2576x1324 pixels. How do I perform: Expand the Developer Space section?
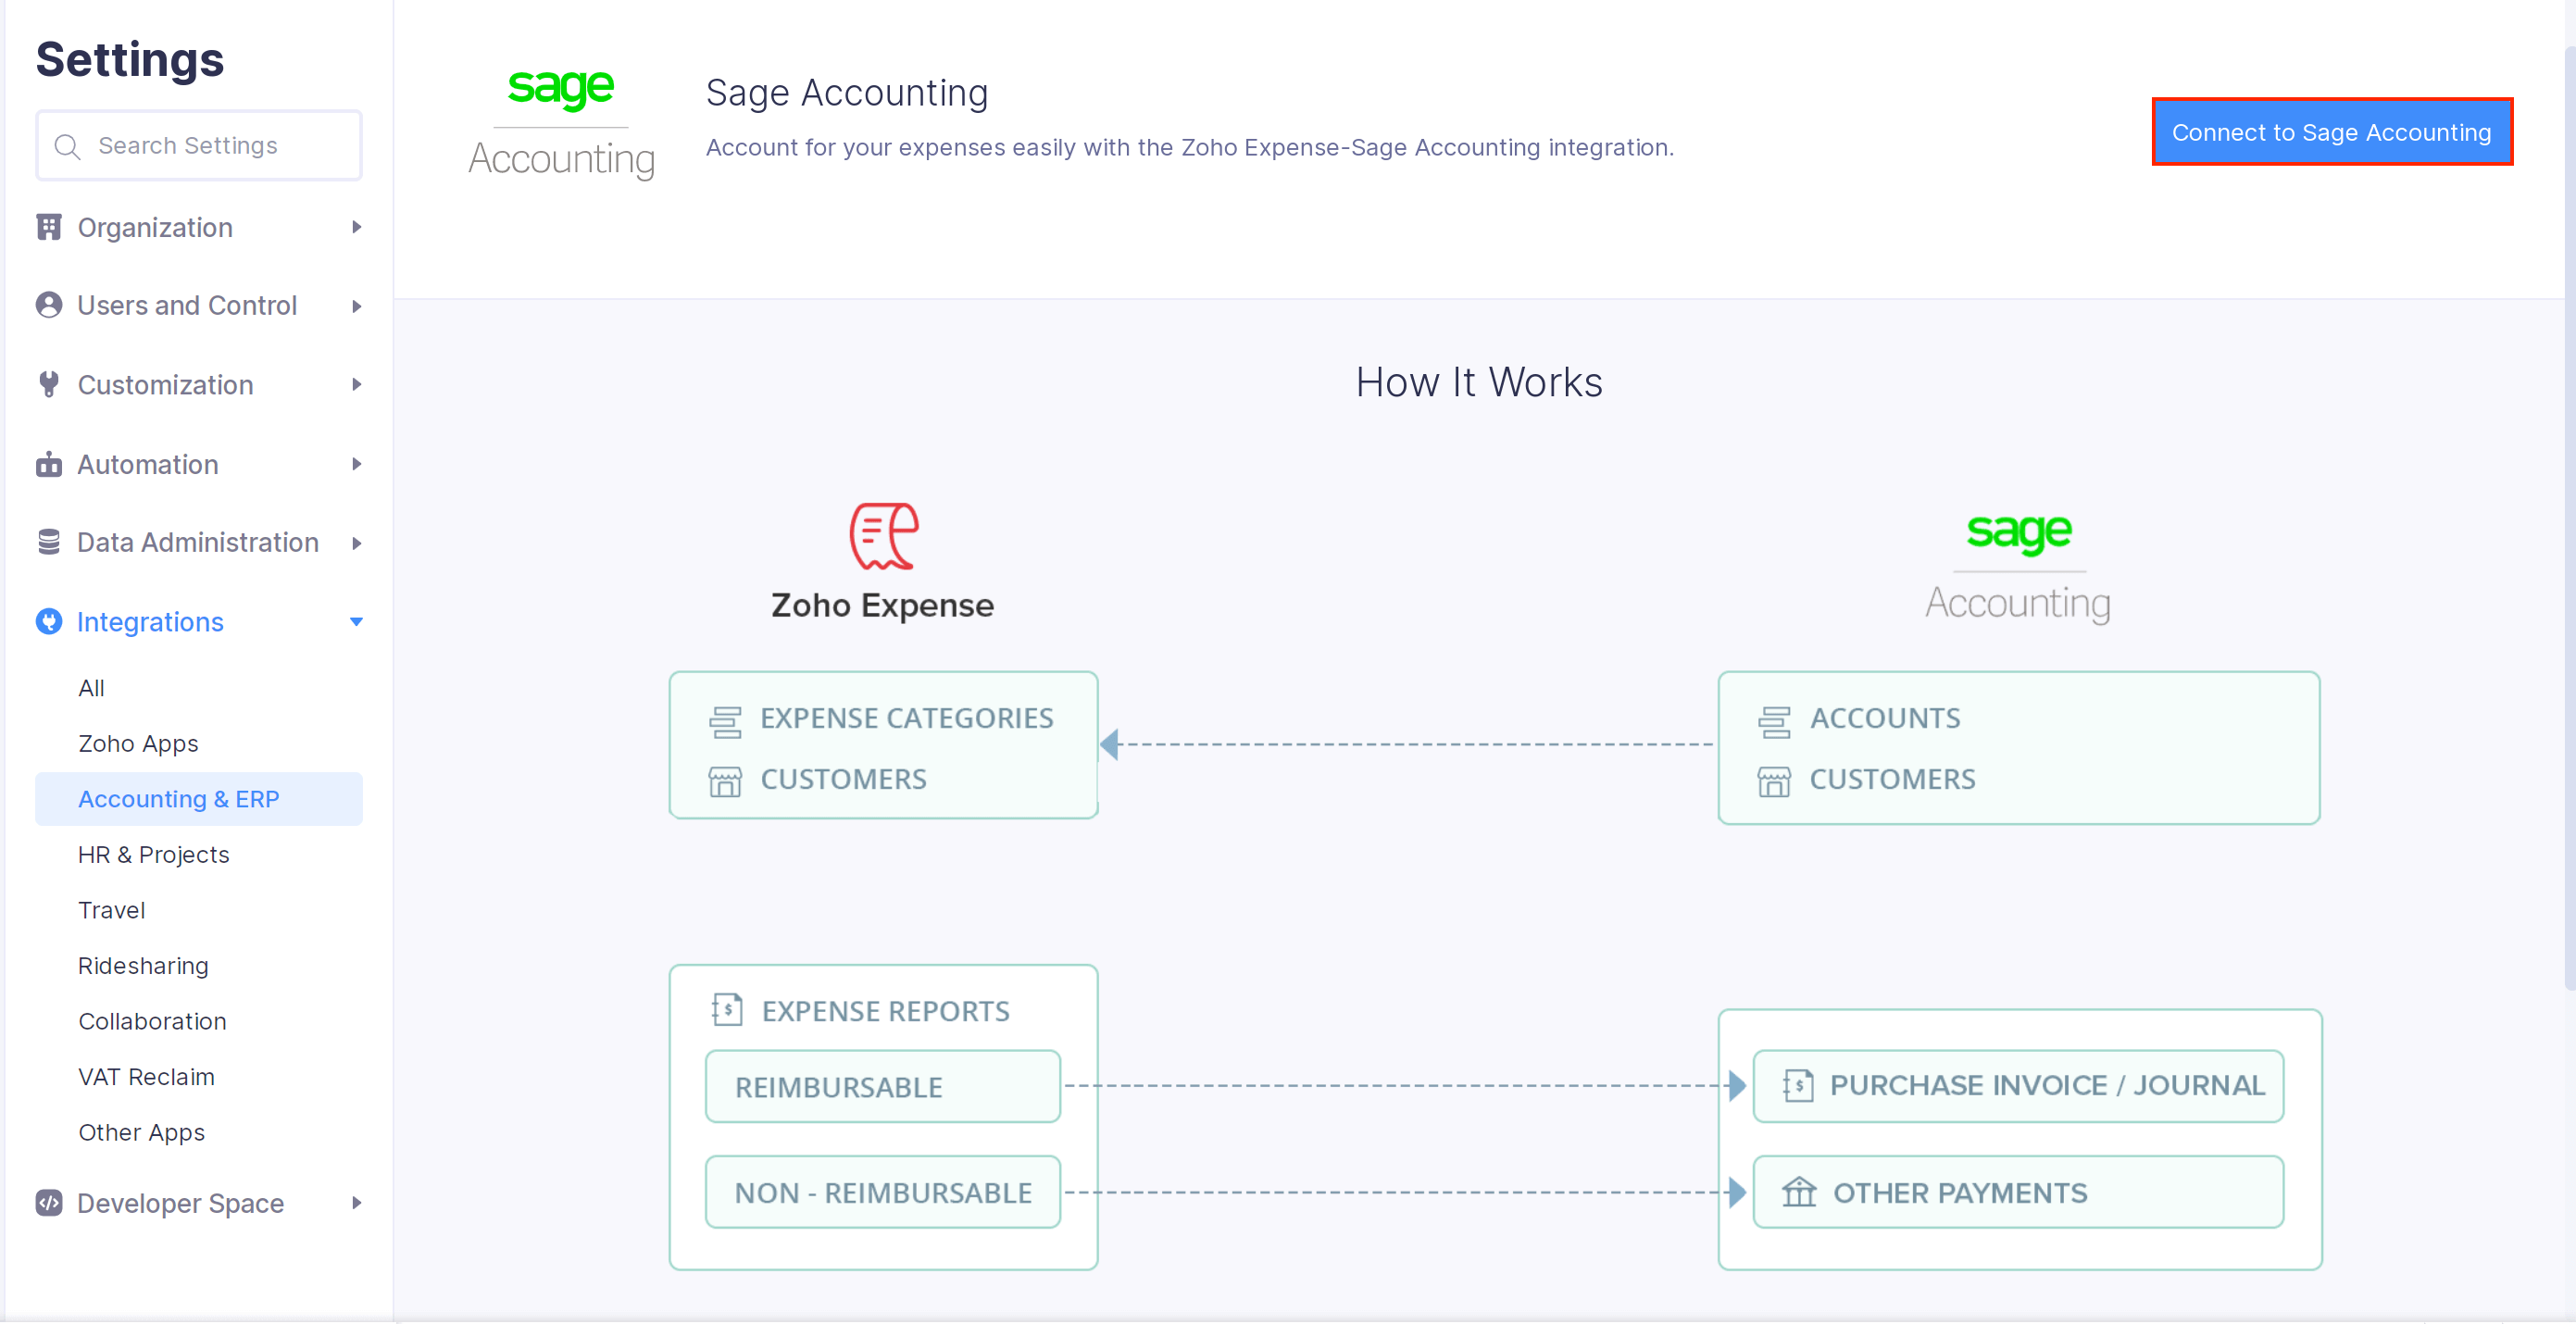click(x=356, y=1203)
